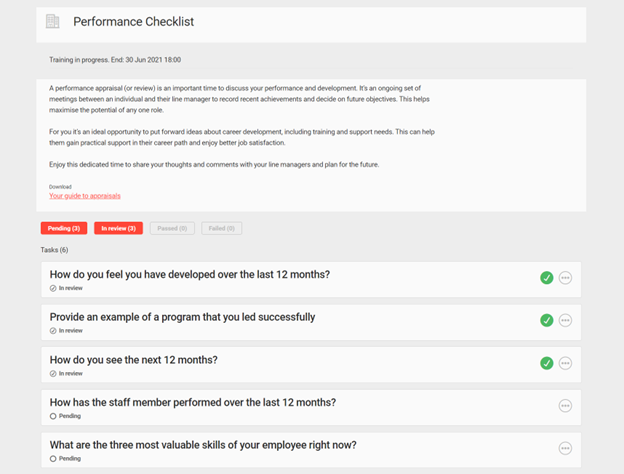Open 'How has the staff member performed' task
The height and width of the screenshot is (474, 624).
[x=192, y=402]
